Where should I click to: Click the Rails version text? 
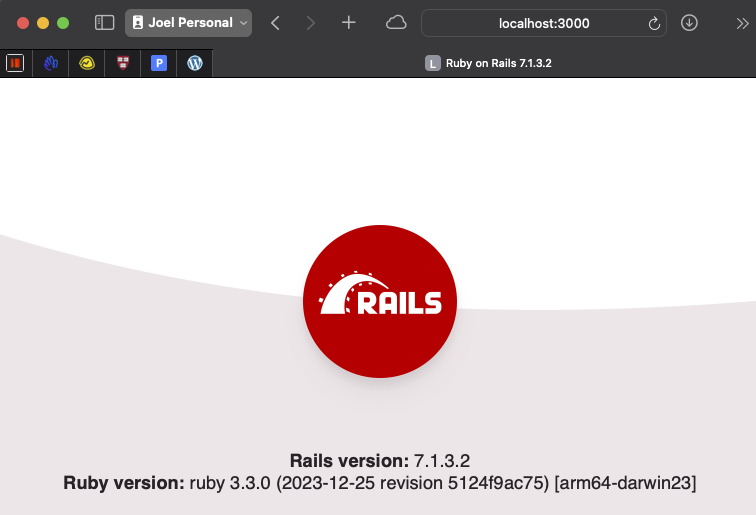(x=379, y=461)
